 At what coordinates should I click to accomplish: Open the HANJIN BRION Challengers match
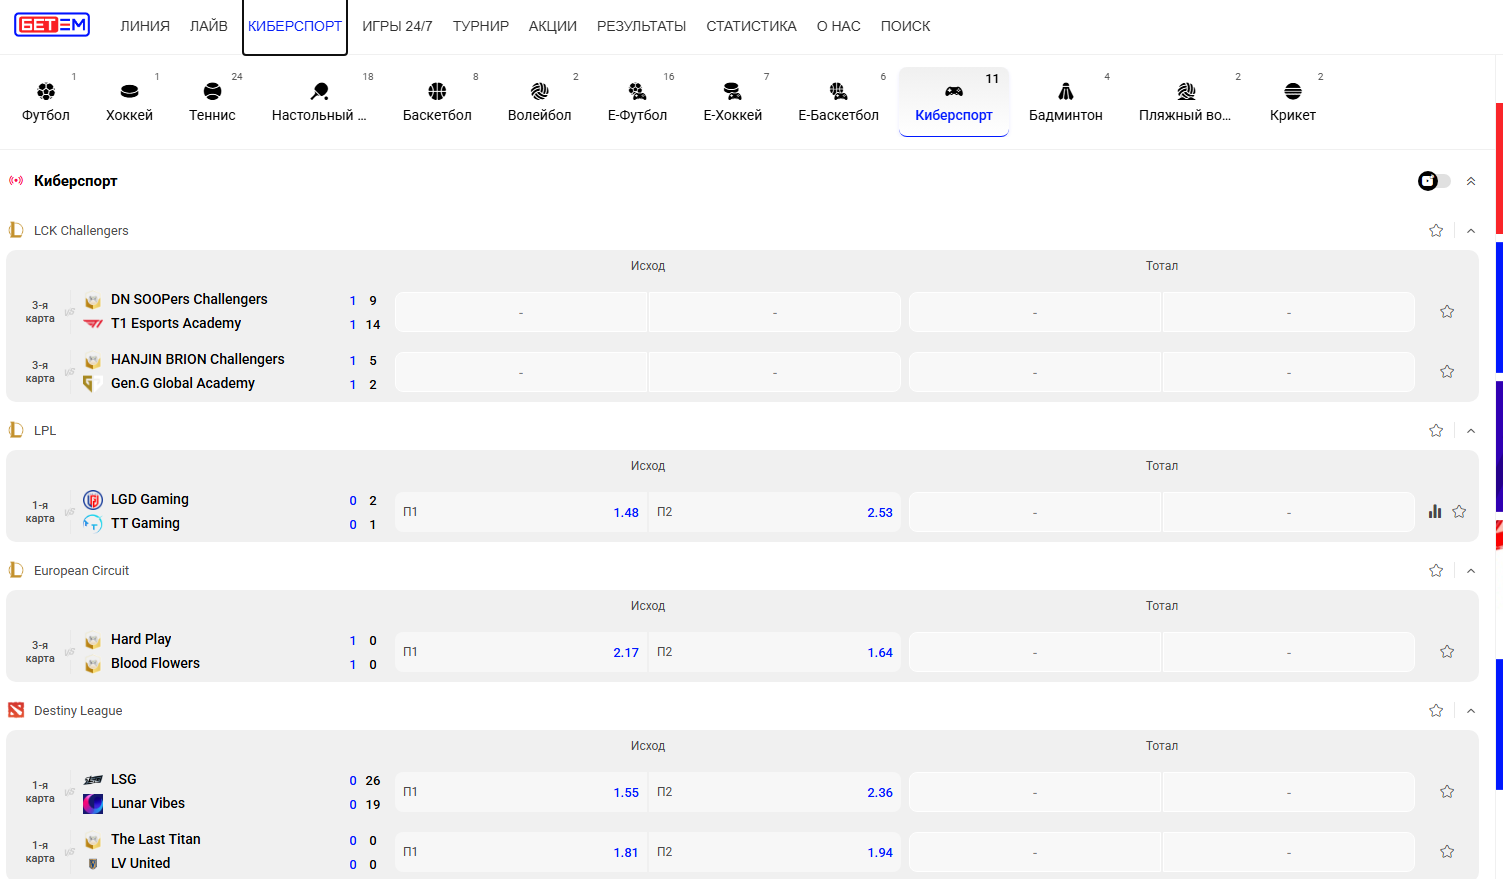pyautogui.click(x=197, y=360)
